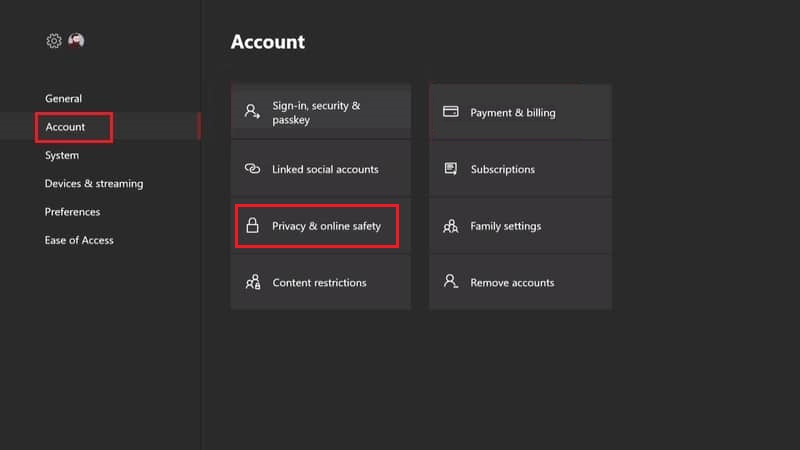Click the content restrictions people-lock icon

pyautogui.click(x=253, y=282)
